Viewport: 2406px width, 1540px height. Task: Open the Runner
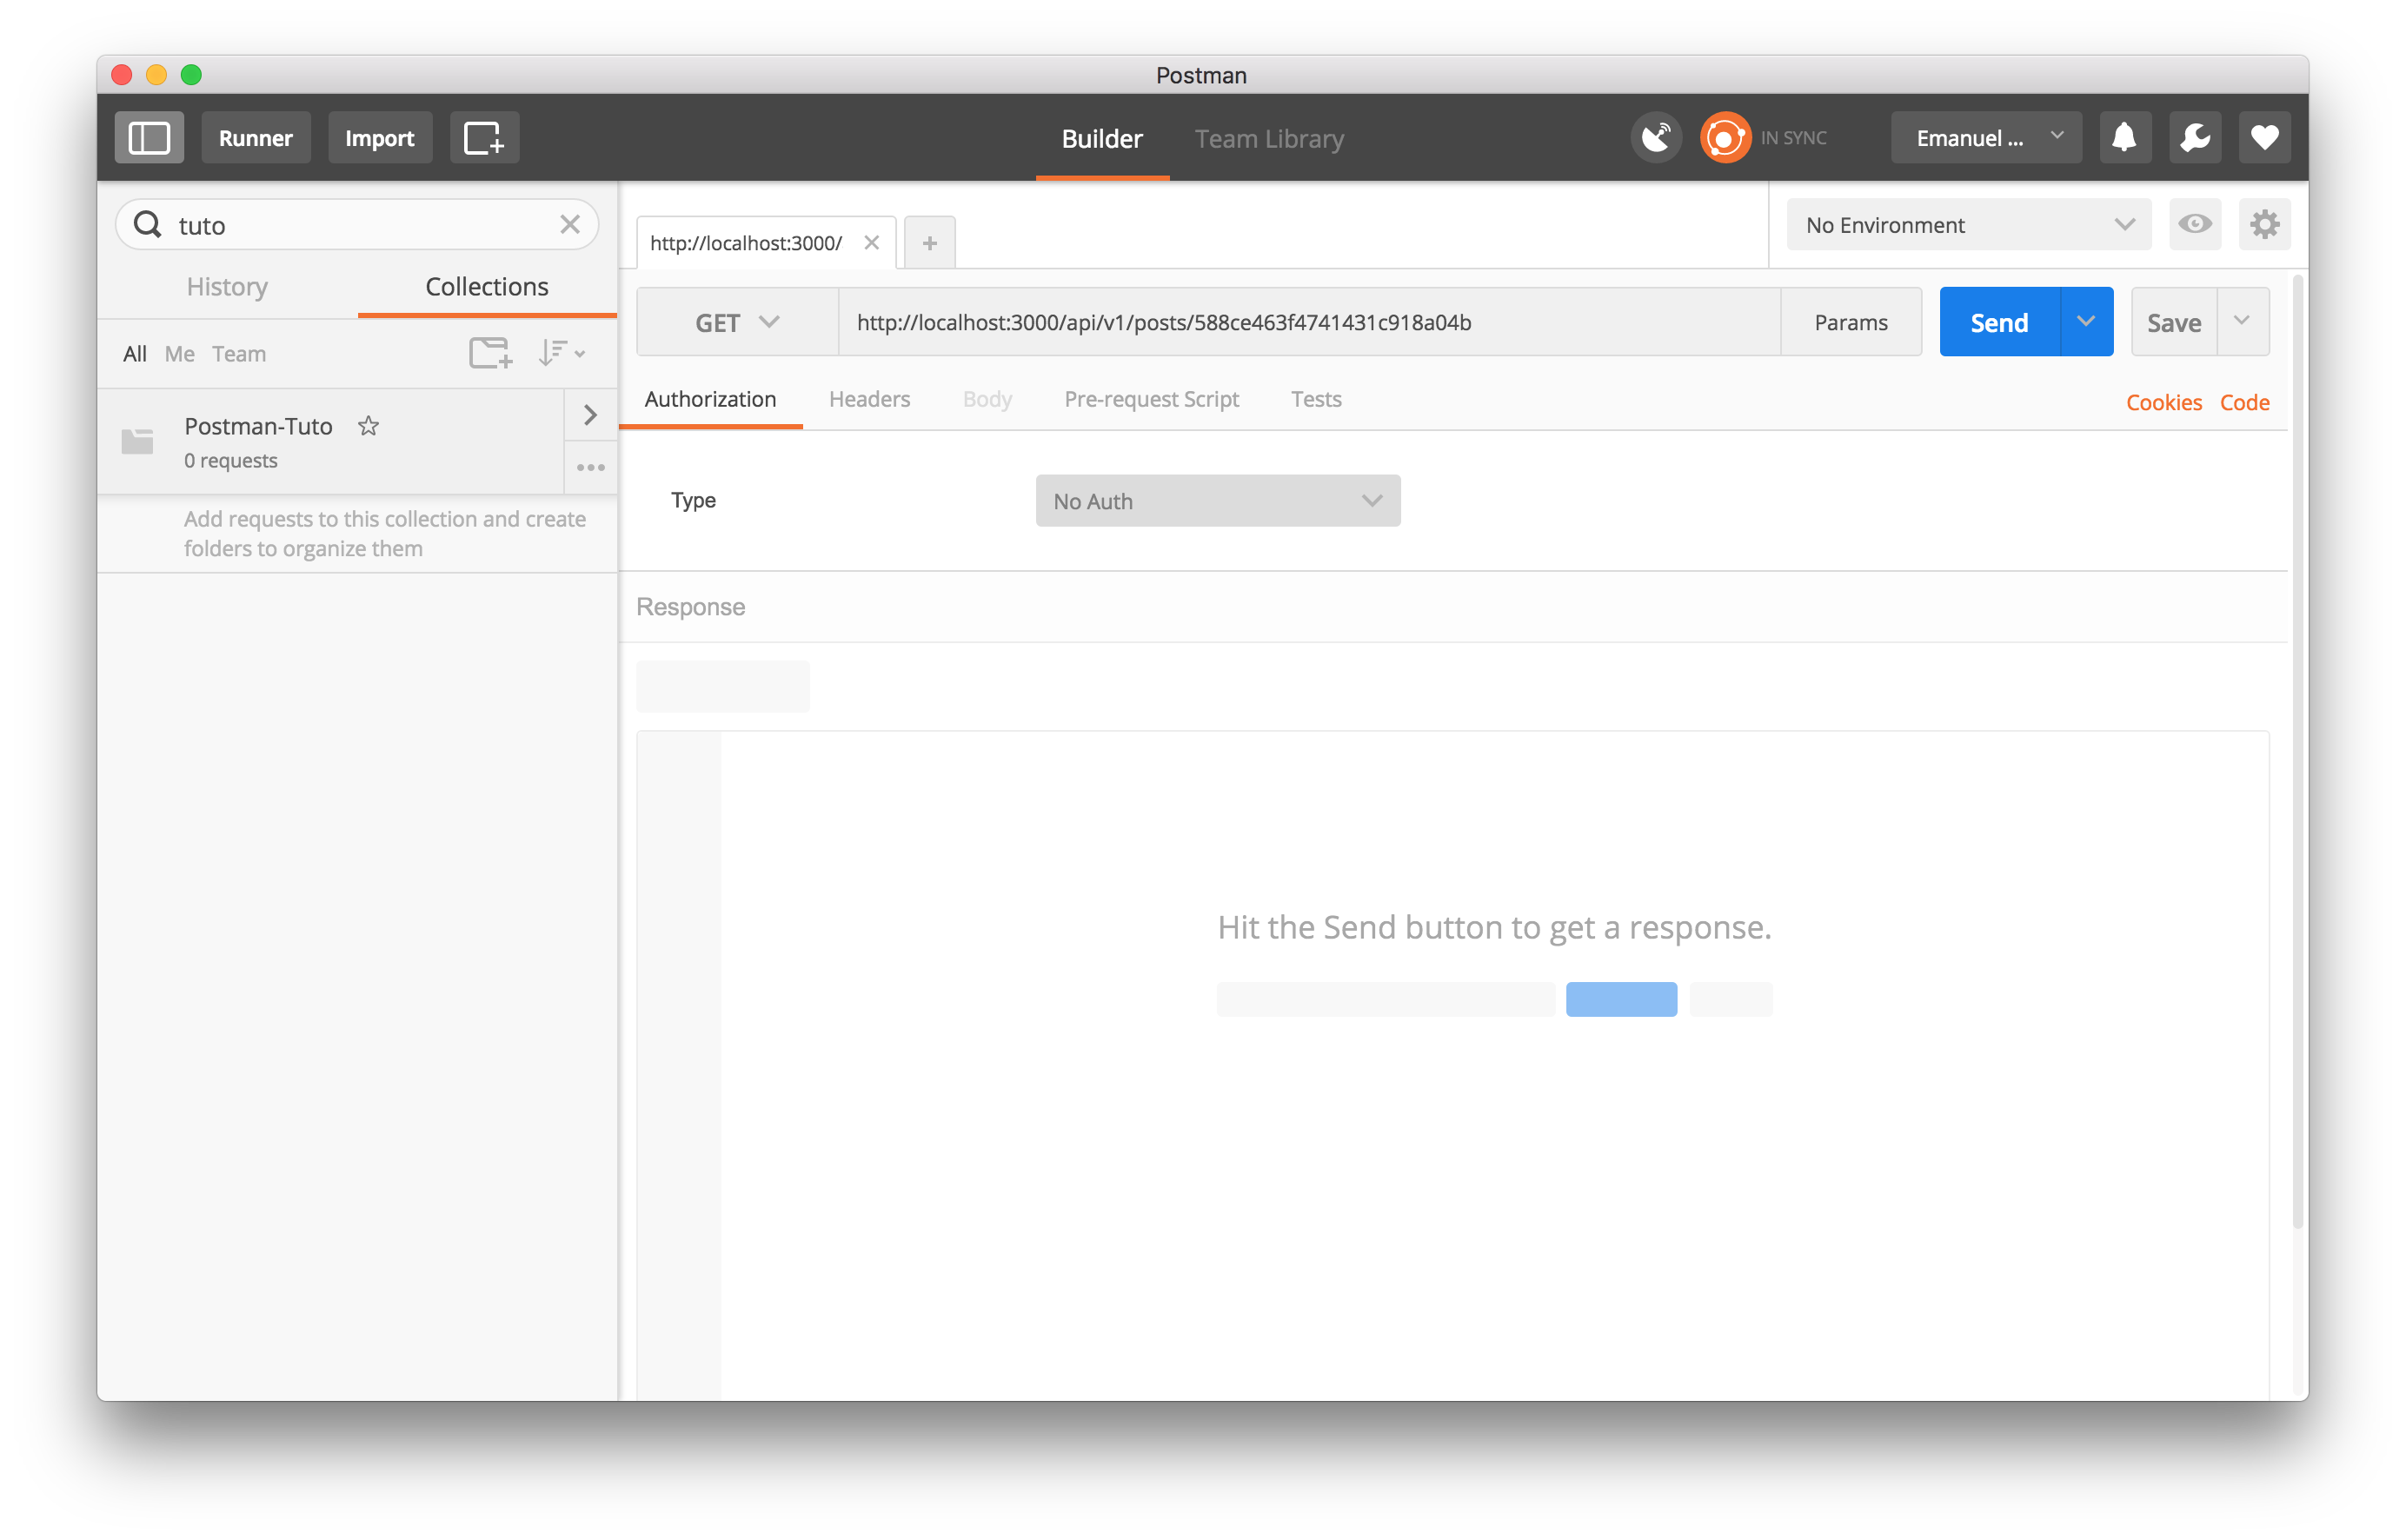pos(255,137)
